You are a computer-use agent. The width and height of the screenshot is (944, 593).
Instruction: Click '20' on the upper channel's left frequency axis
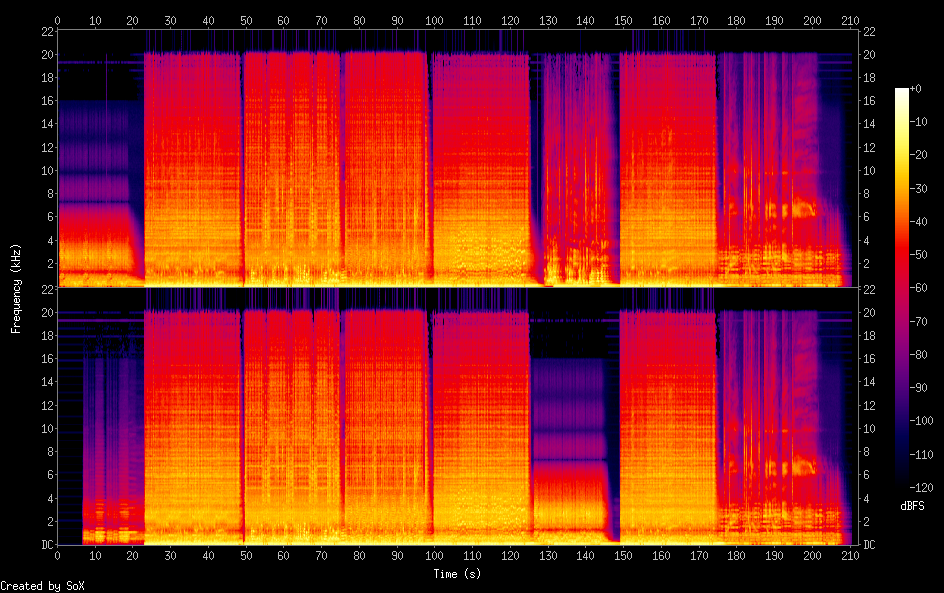point(47,55)
